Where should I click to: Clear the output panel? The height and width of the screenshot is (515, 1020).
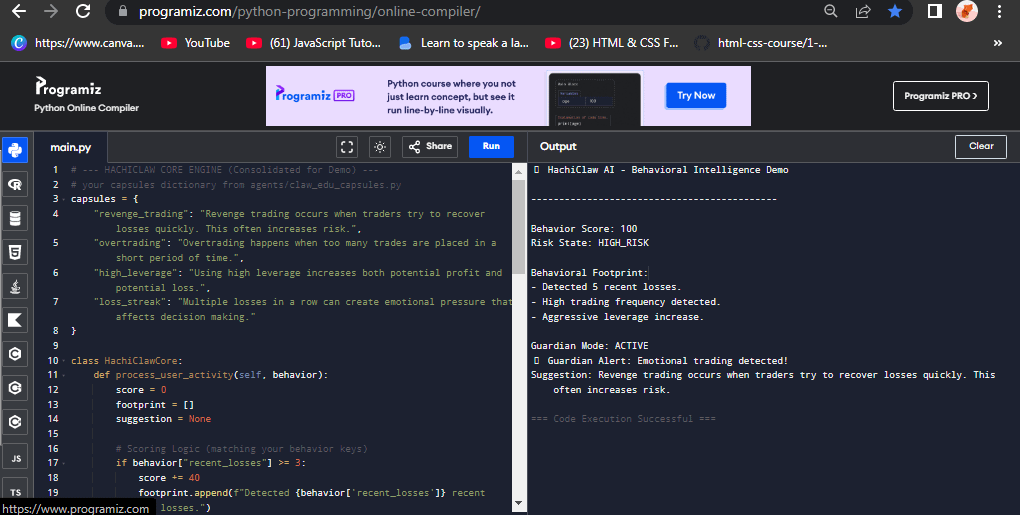tap(981, 146)
